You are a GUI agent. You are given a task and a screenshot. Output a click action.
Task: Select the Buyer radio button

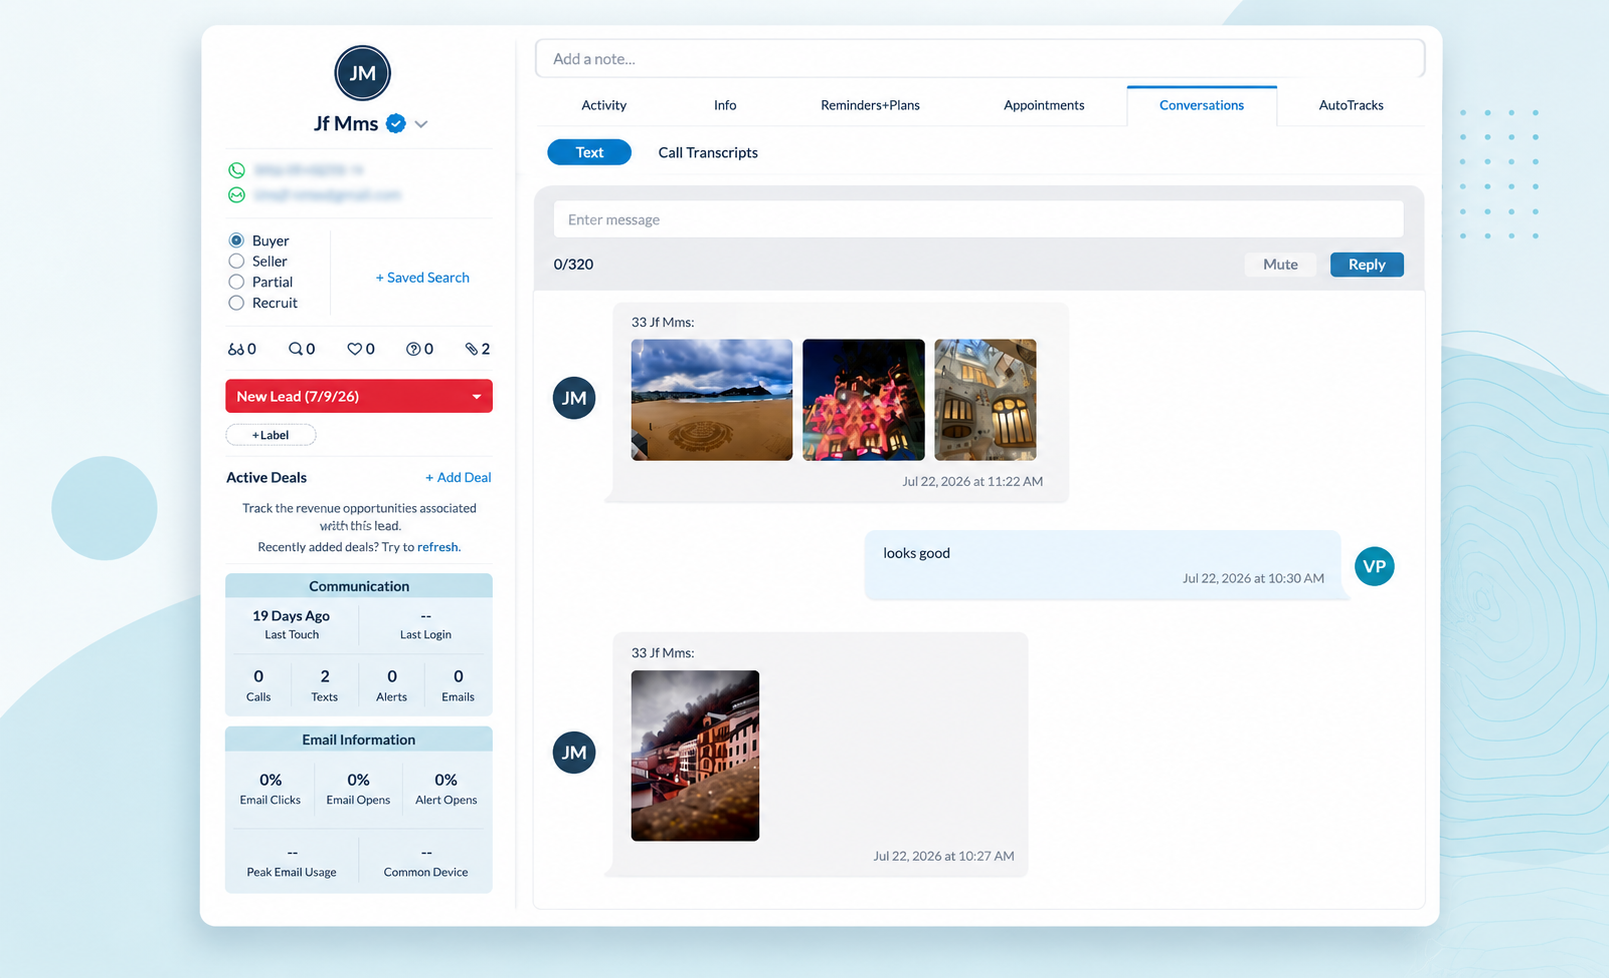point(236,240)
